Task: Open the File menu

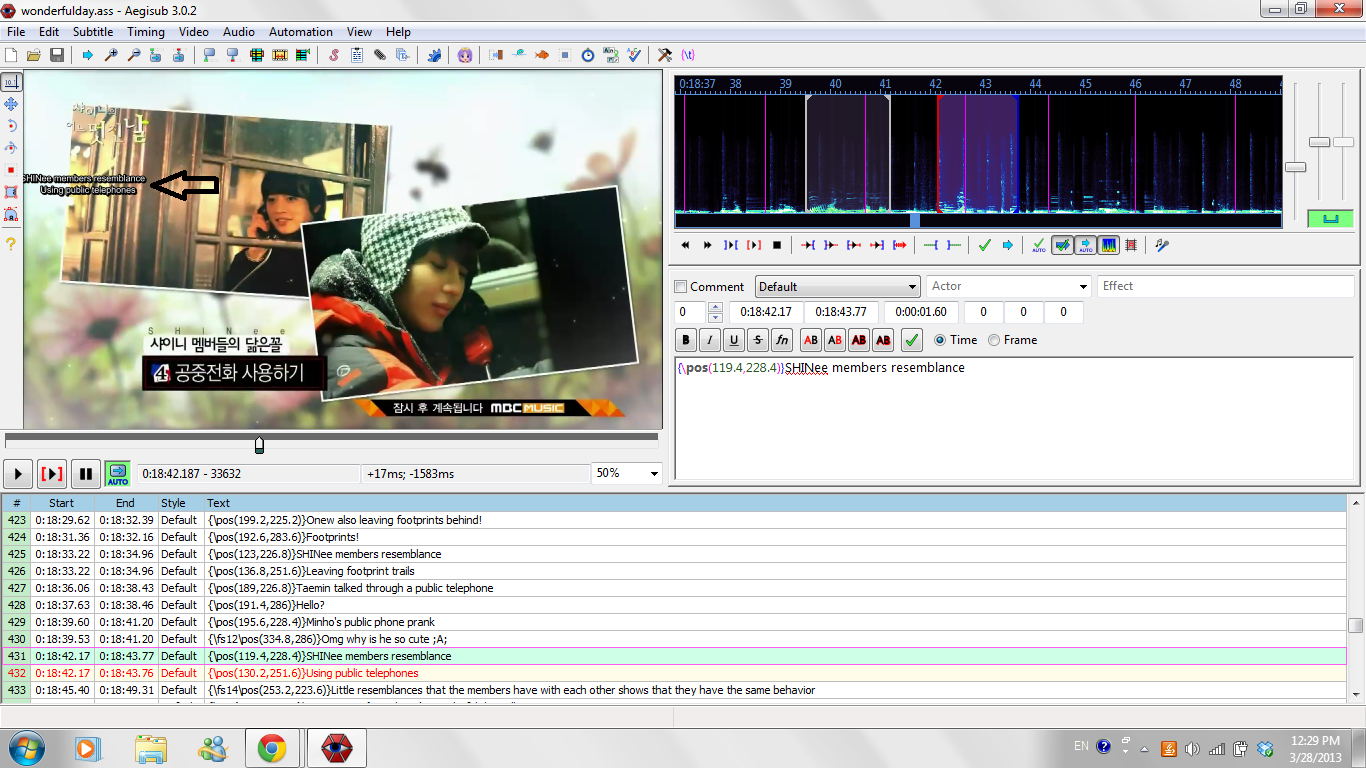Action: click(x=15, y=32)
